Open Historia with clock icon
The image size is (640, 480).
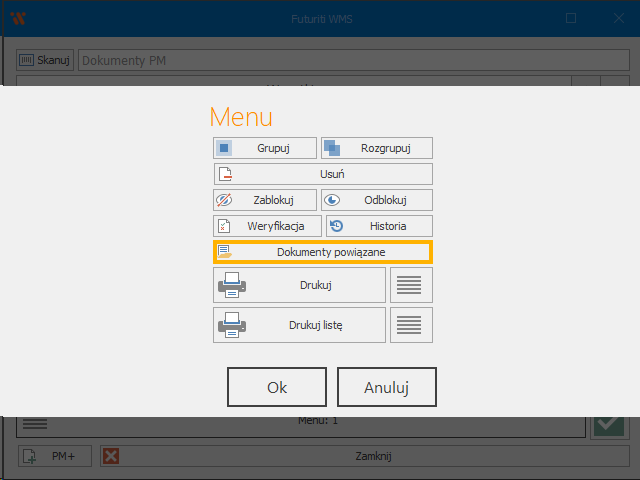[379, 226]
